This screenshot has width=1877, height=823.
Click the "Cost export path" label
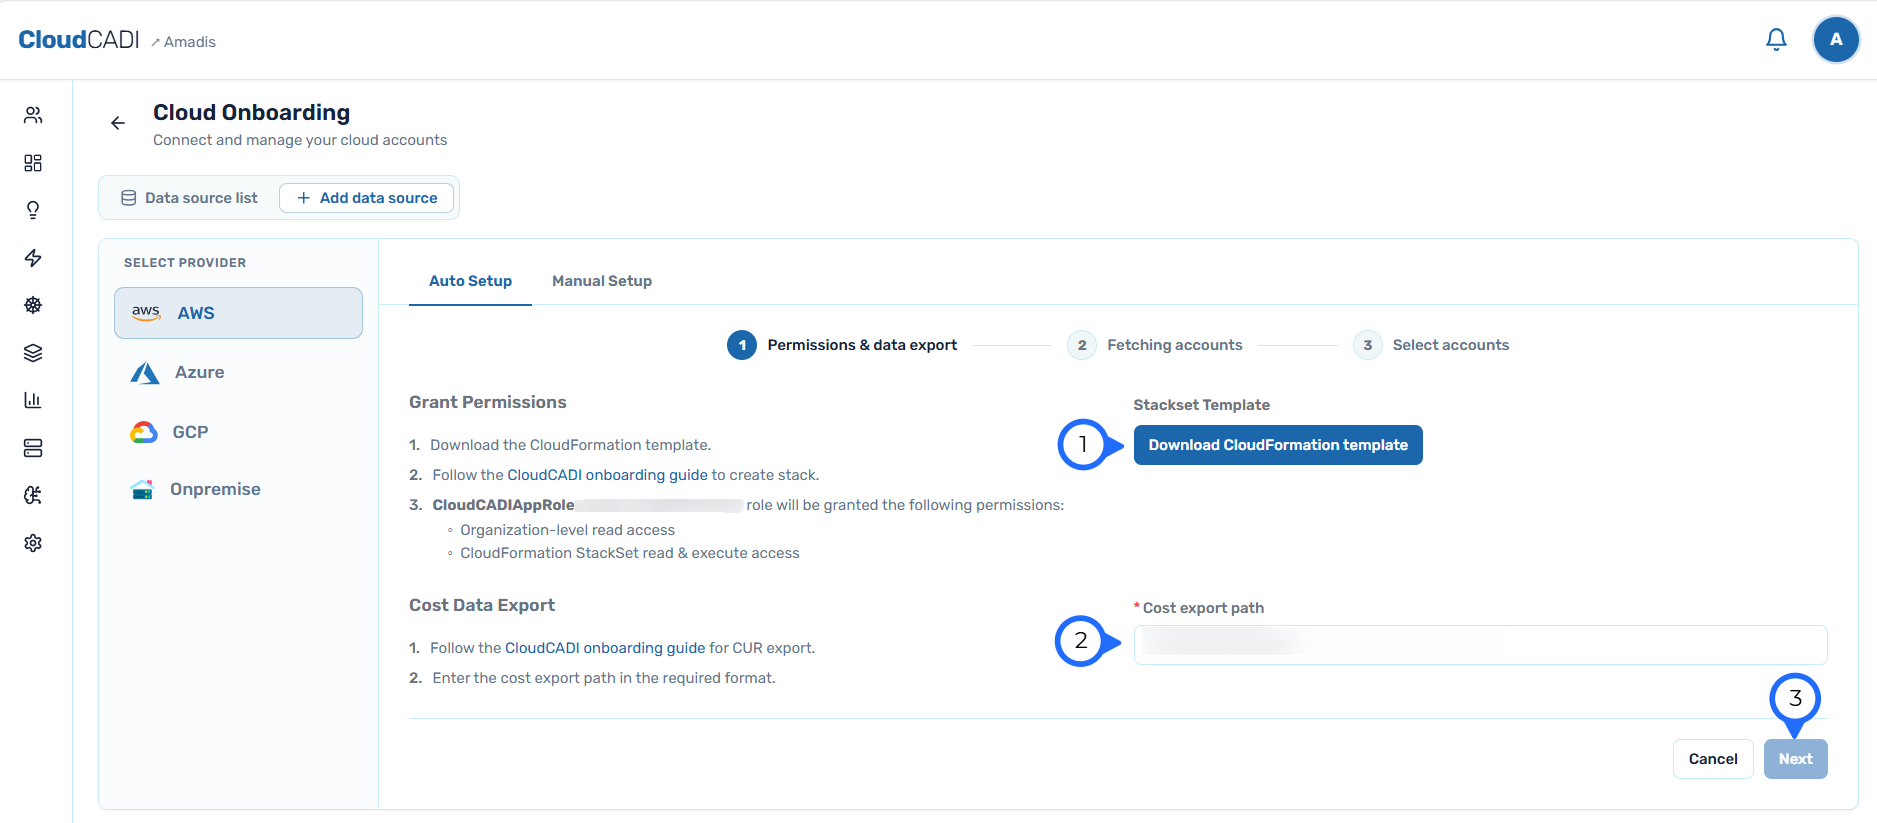[1203, 608]
